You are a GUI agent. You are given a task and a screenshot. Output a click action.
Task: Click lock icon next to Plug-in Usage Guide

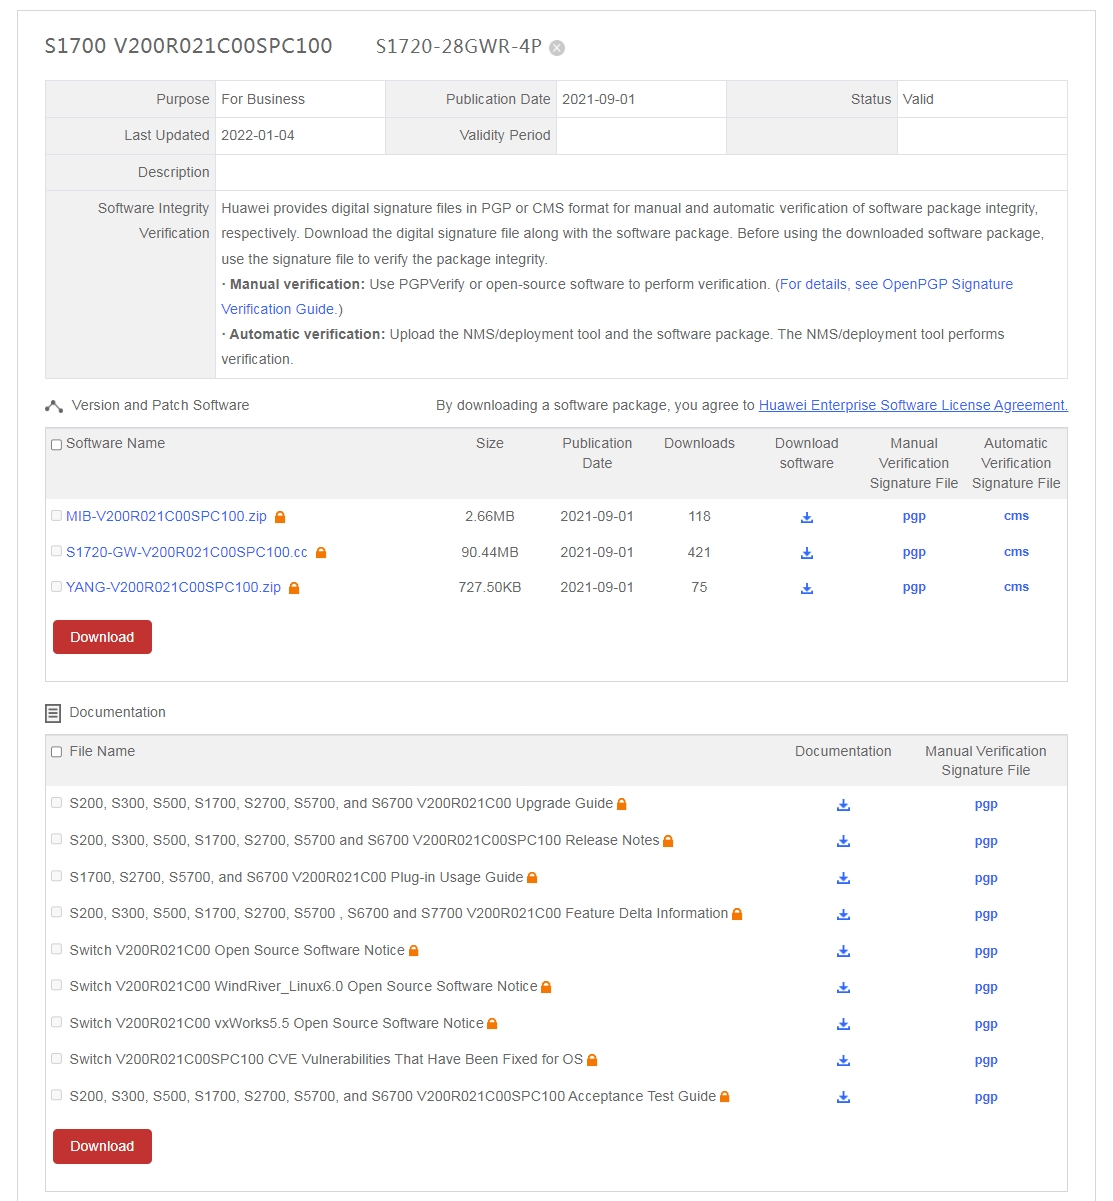(x=532, y=878)
